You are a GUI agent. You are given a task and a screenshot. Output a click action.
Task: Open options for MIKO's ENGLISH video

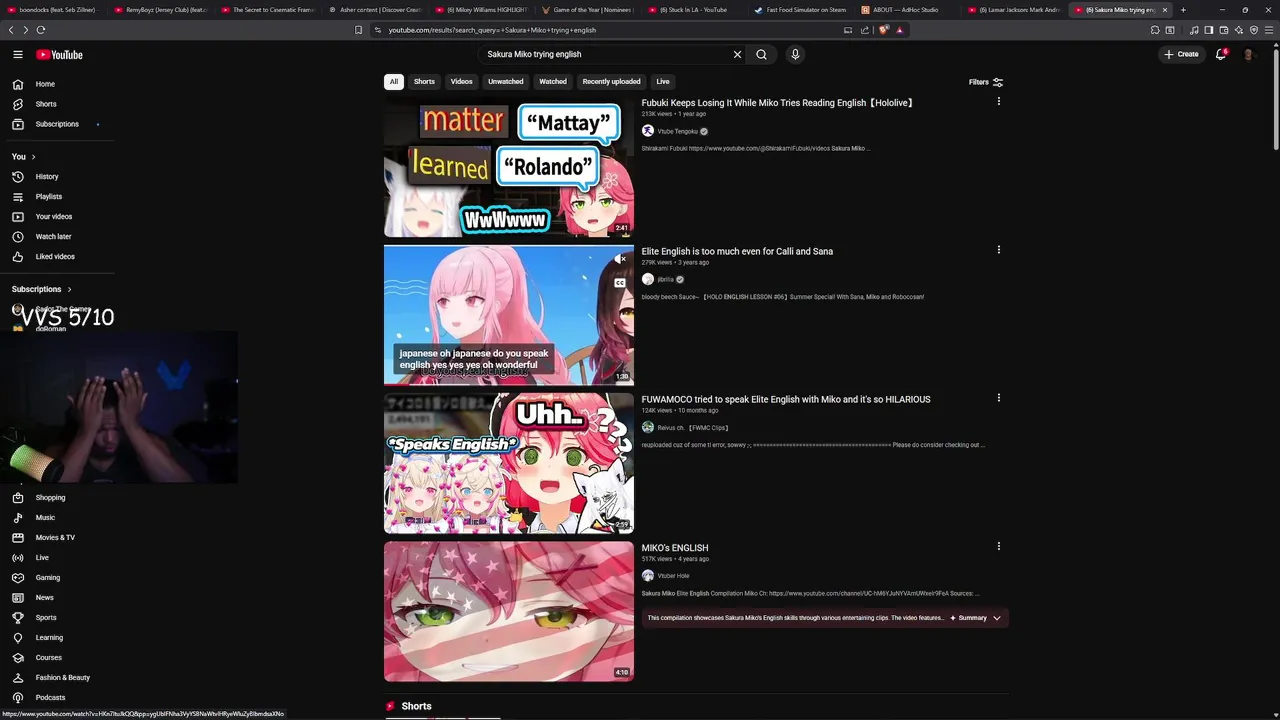(998, 546)
